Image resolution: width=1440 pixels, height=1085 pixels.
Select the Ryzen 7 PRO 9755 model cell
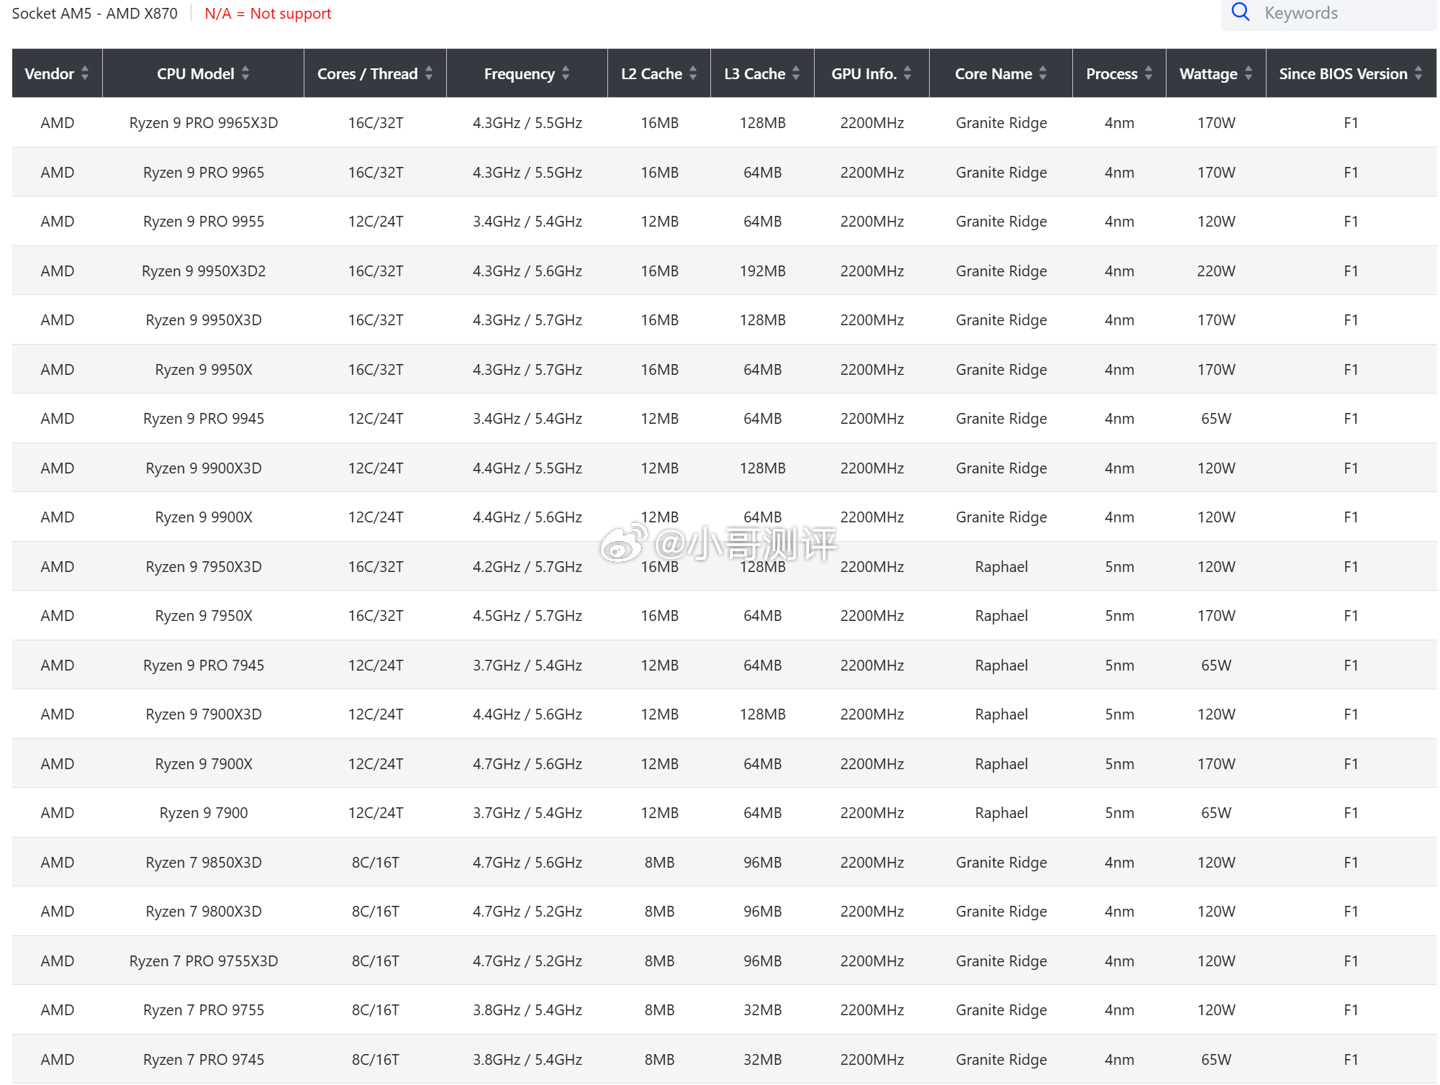(204, 1010)
